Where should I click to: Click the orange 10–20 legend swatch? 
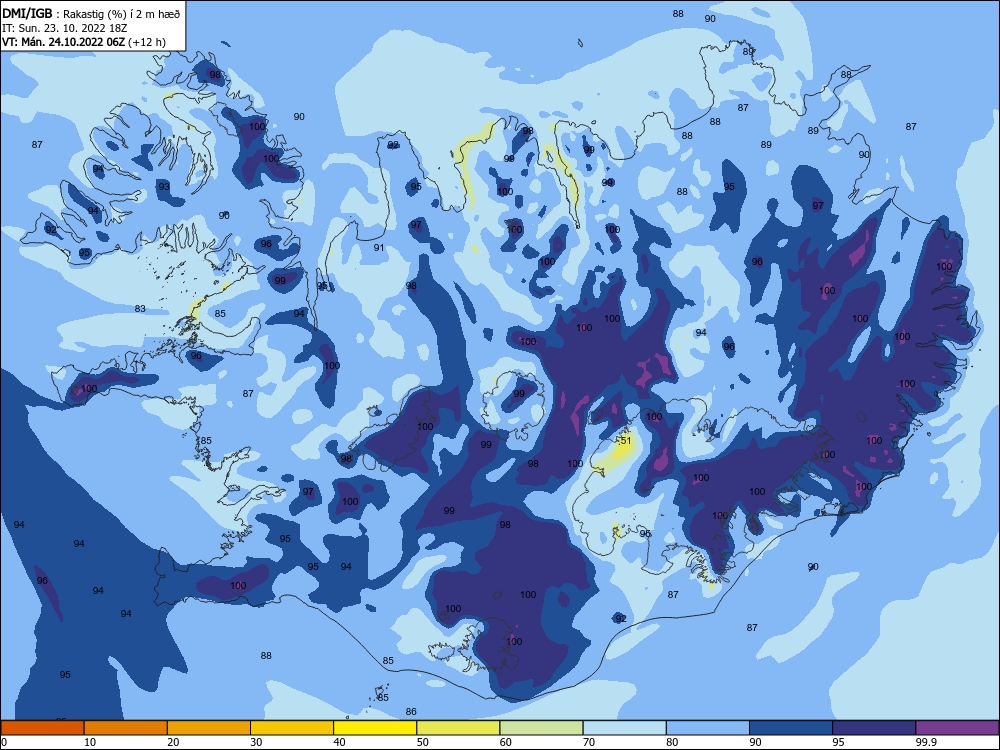pos(126,728)
